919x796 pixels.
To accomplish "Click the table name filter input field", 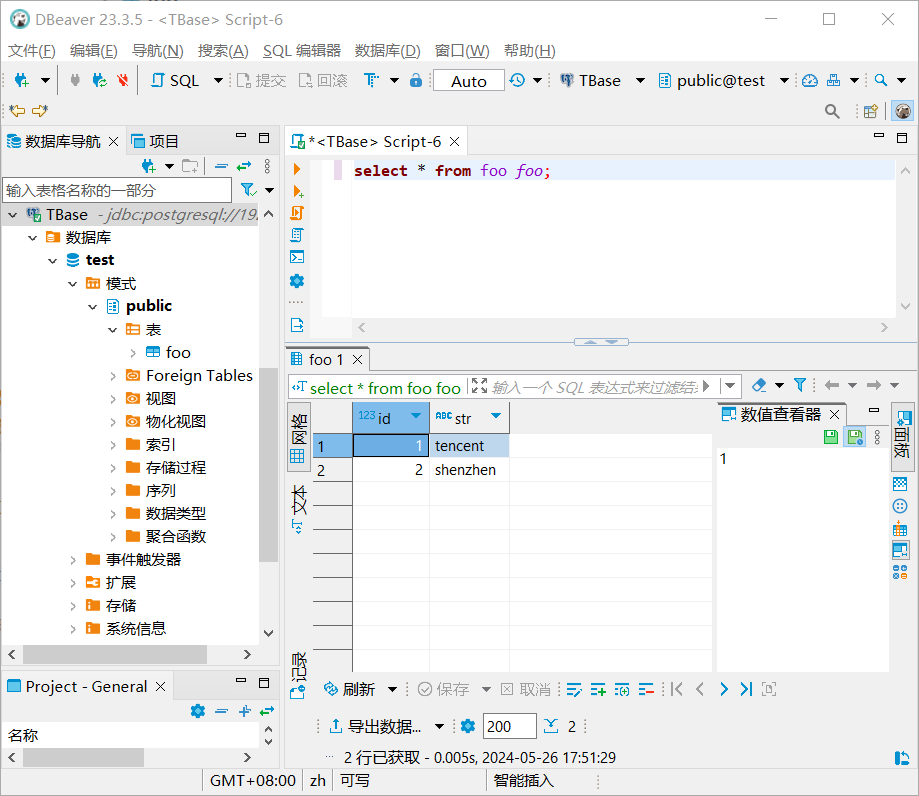I will tap(117, 191).
